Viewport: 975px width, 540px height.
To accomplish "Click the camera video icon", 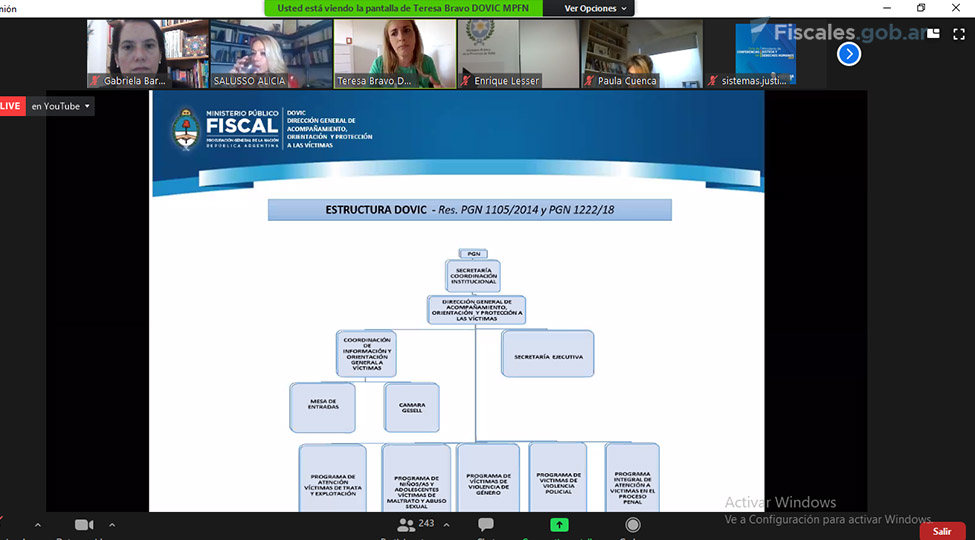I will 84,525.
